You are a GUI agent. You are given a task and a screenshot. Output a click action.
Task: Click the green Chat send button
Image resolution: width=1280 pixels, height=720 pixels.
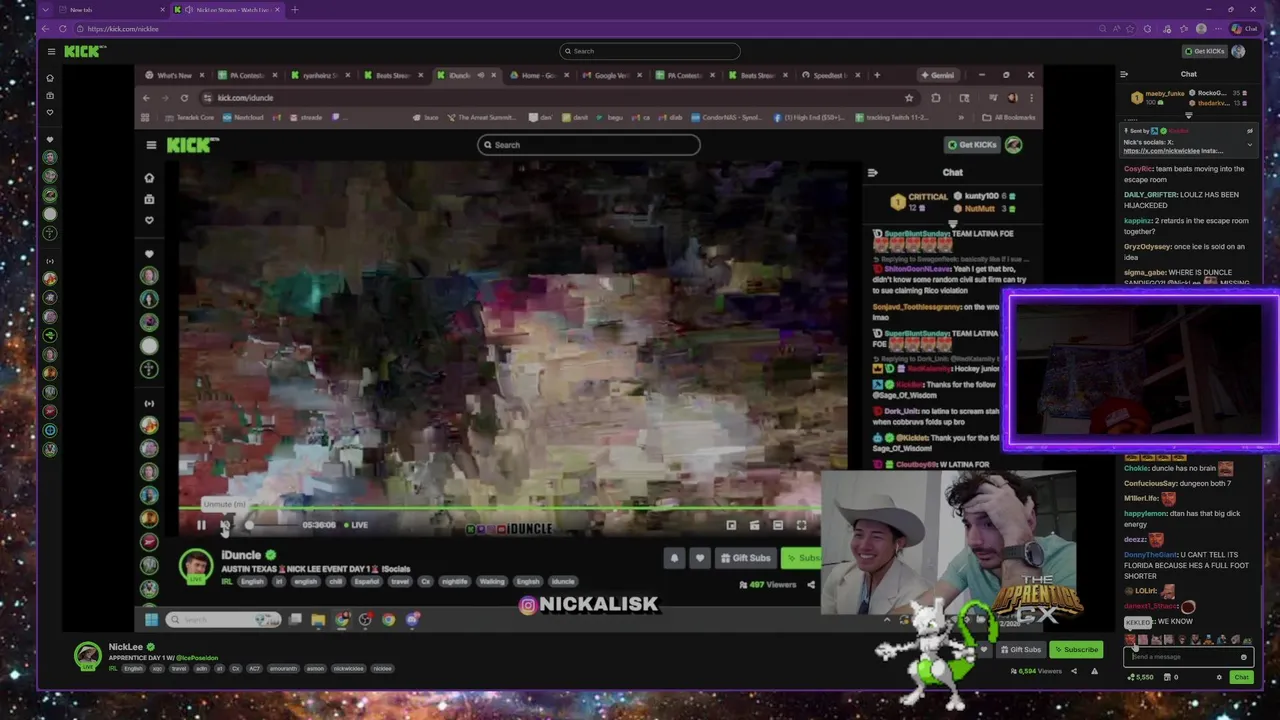tap(1241, 677)
